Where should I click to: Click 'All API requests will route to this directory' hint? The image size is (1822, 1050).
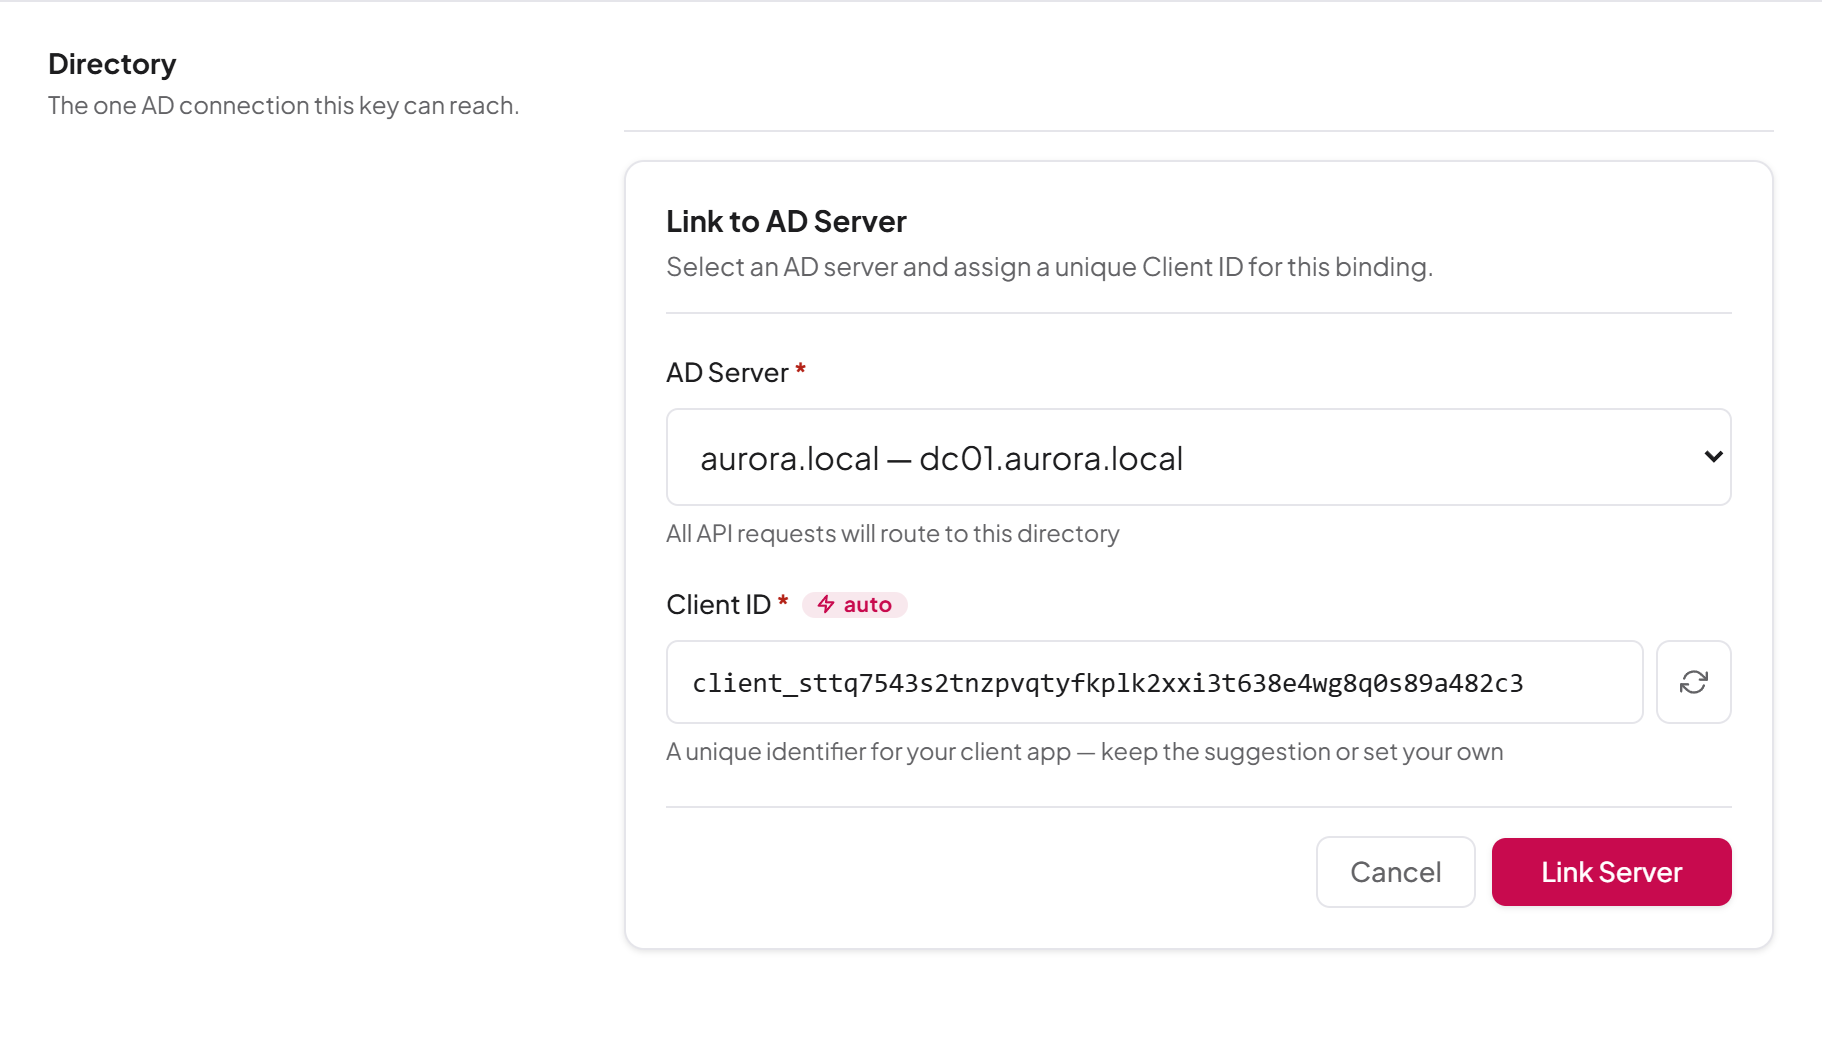(893, 534)
